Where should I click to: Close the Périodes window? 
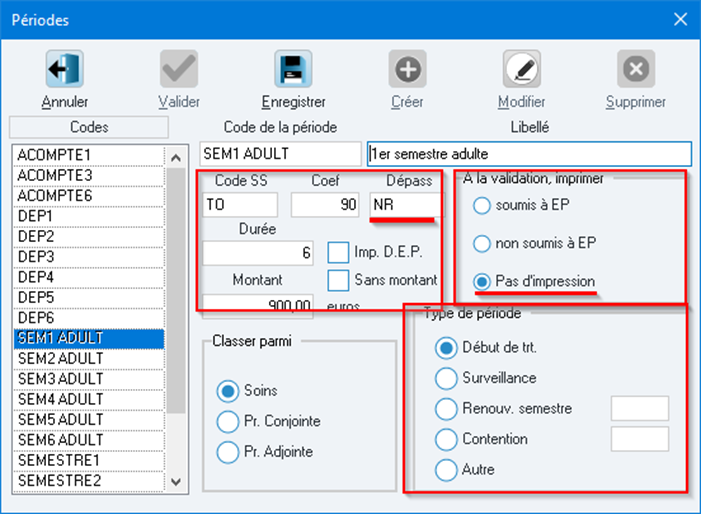tap(680, 19)
